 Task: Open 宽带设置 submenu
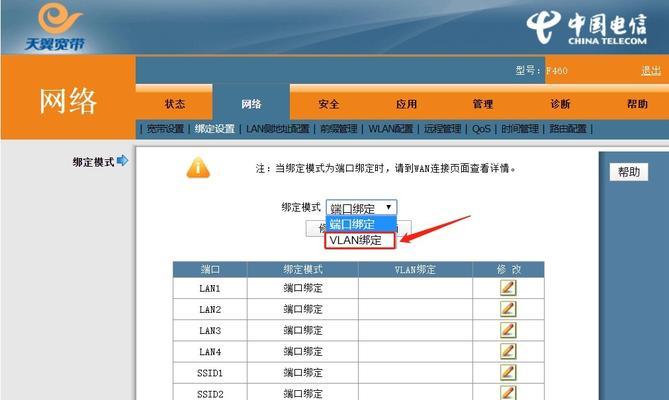[x=165, y=129]
